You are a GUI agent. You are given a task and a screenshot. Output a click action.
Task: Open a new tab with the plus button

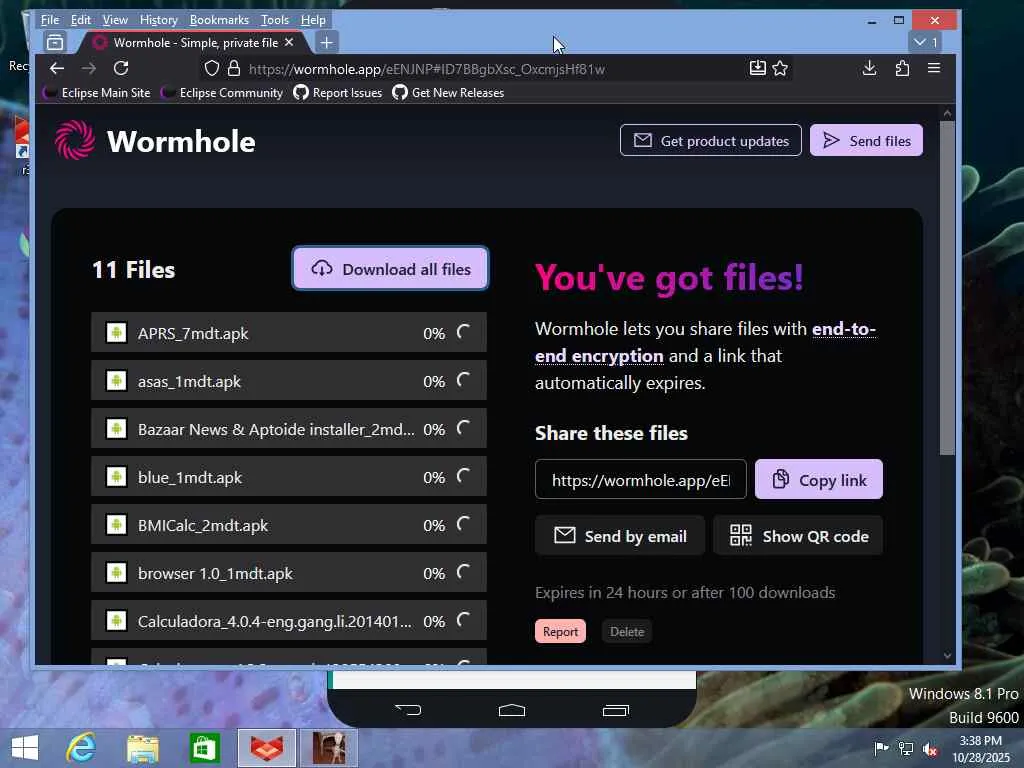click(x=327, y=42)
